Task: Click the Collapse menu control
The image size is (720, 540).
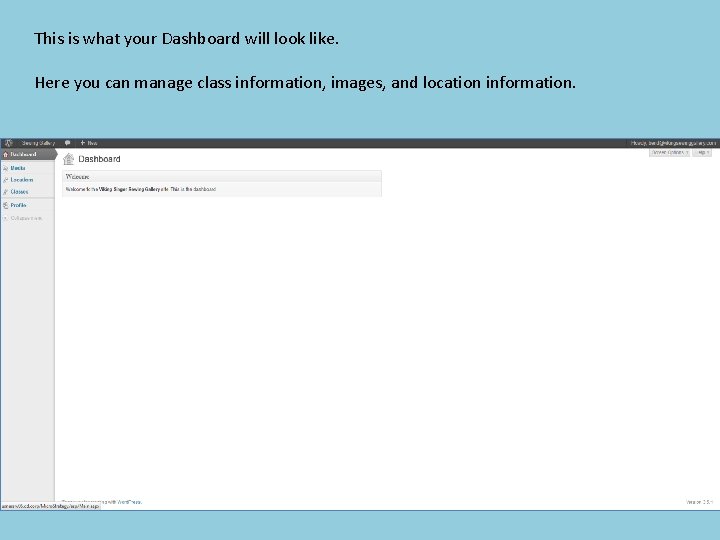Action: coord(23,218)
